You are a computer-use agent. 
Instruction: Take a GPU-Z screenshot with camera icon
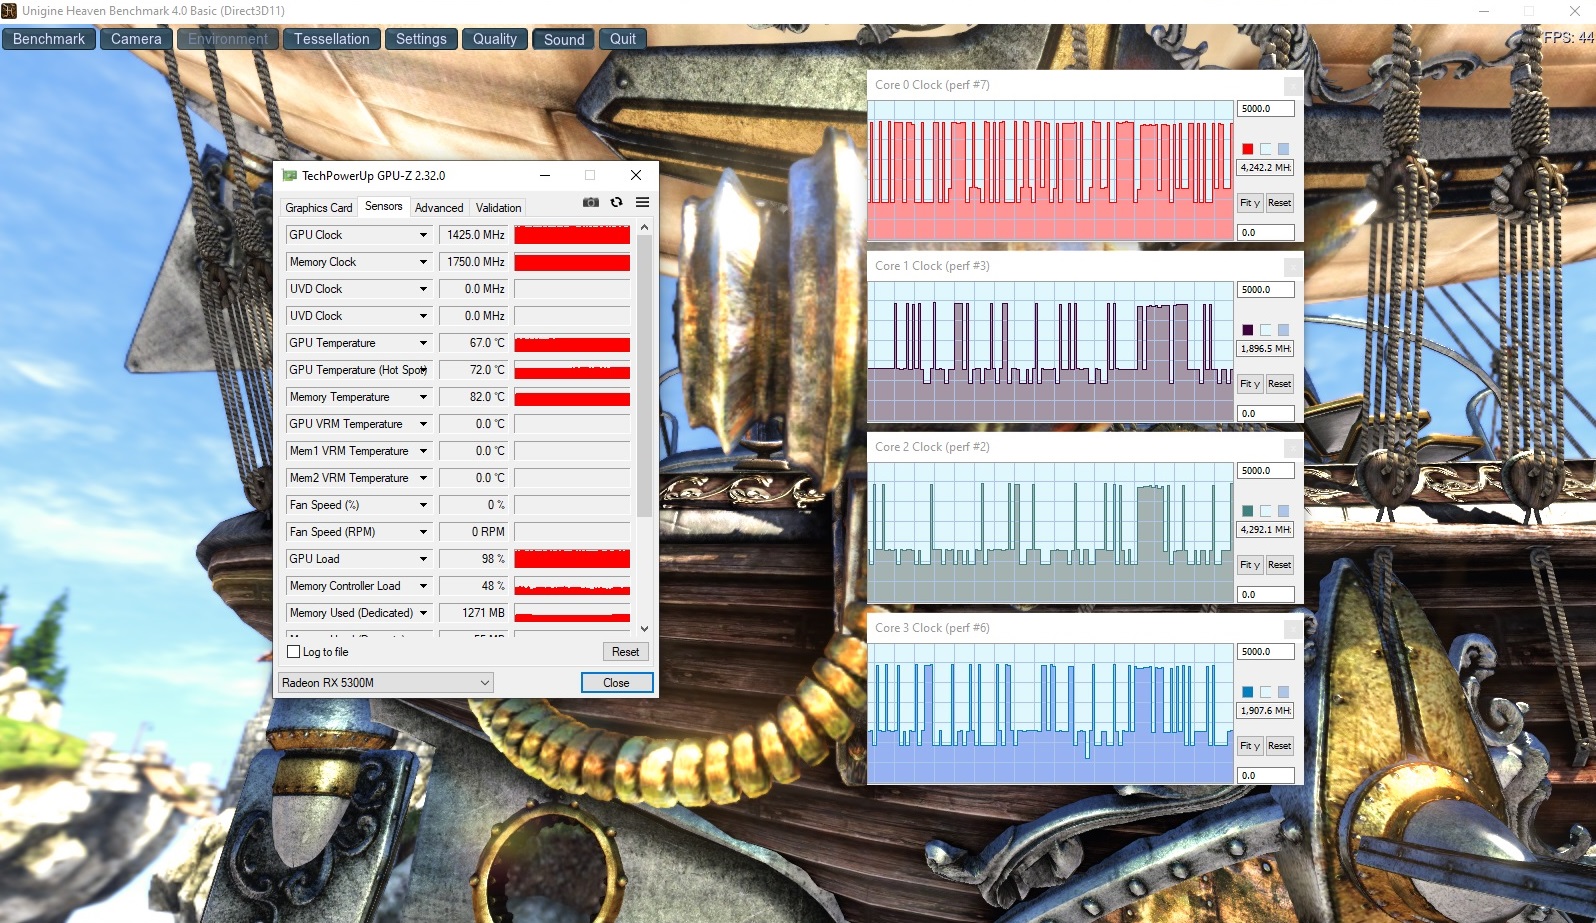click(591, 202)
